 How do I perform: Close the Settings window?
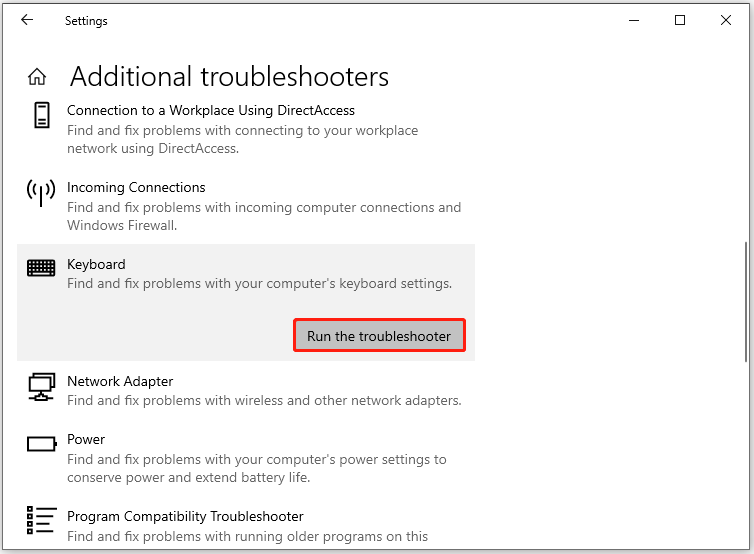pyautogui.click(x=726, y=20)
